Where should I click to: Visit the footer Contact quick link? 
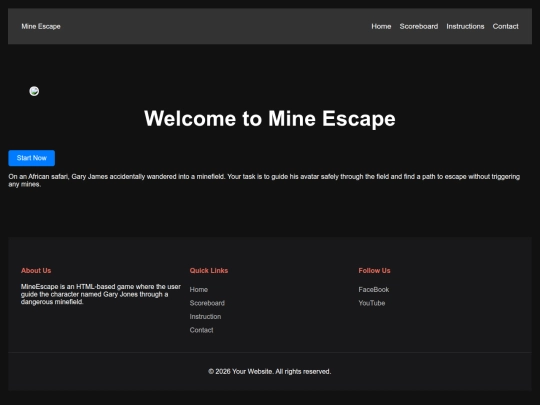tap(201, 330)
